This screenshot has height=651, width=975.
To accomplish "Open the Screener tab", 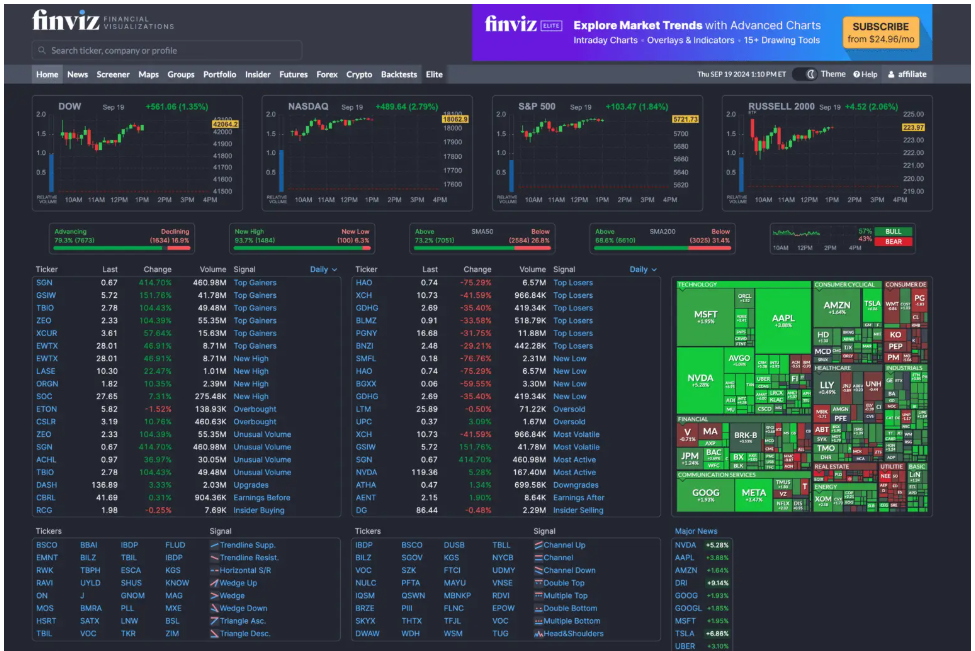I will click(x=113, y=74).
